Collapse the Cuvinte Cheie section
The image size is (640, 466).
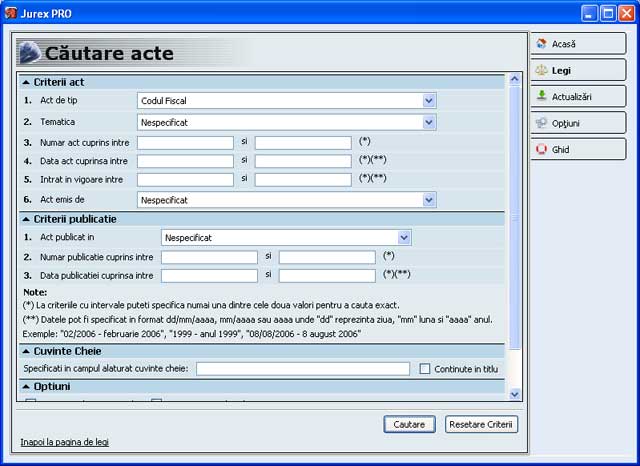point(26,351)
